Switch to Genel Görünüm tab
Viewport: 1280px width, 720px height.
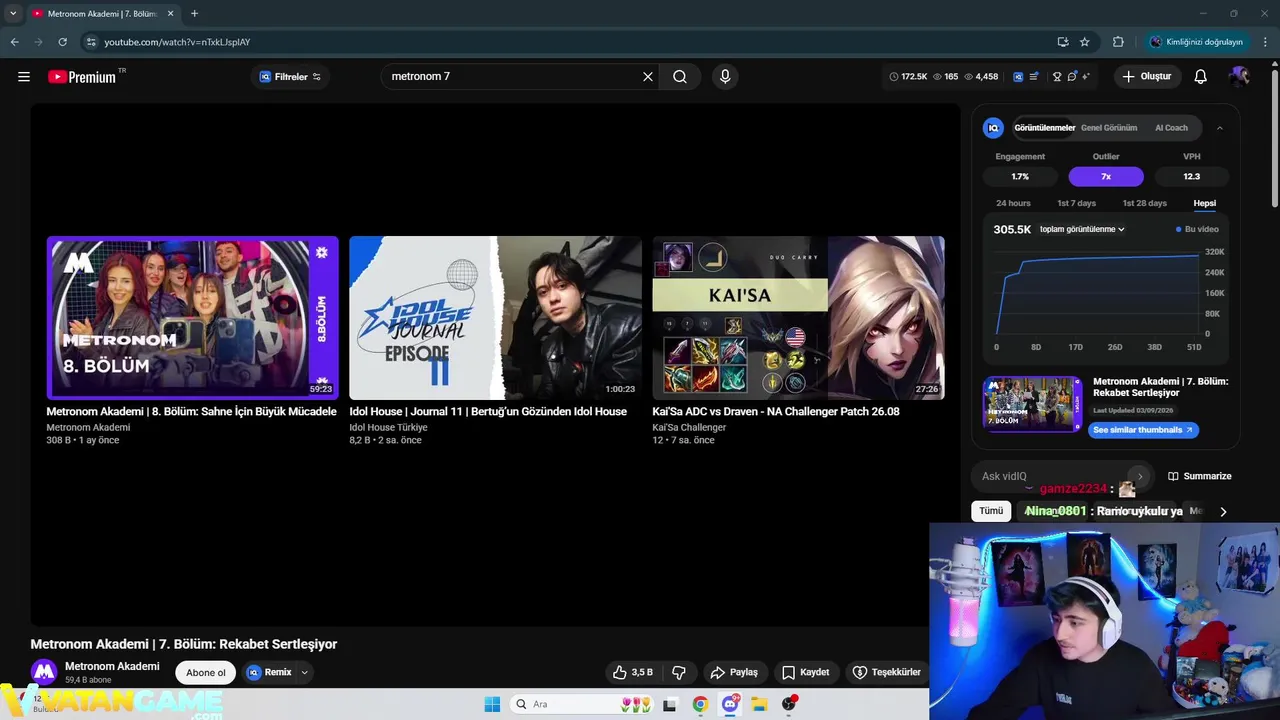tap(1109, 128)
